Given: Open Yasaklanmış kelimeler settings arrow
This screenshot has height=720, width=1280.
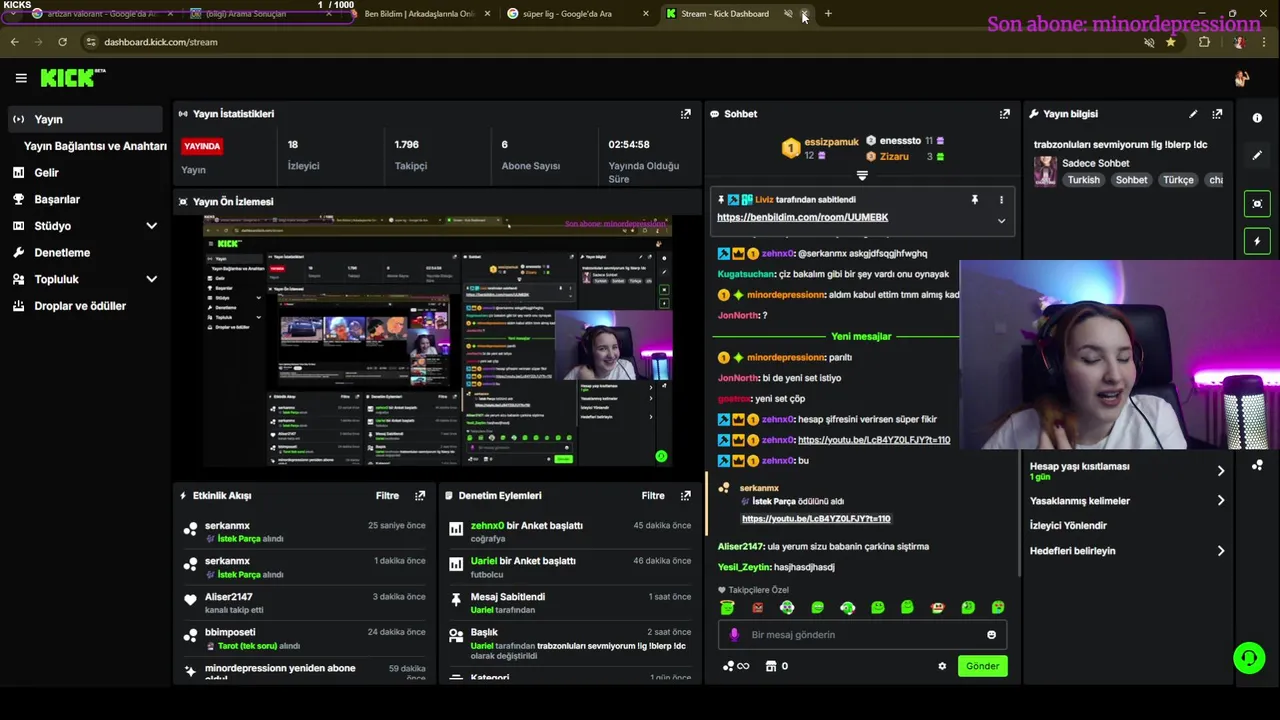Looking at the screenshot, I should point(1220,500).
